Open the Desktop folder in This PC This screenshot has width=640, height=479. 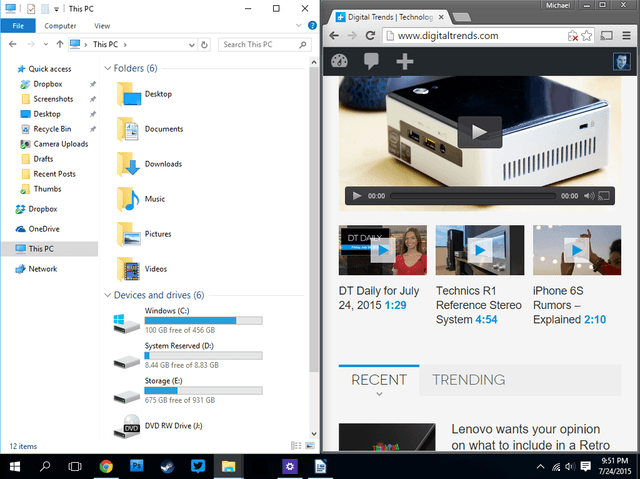[145, 94]
